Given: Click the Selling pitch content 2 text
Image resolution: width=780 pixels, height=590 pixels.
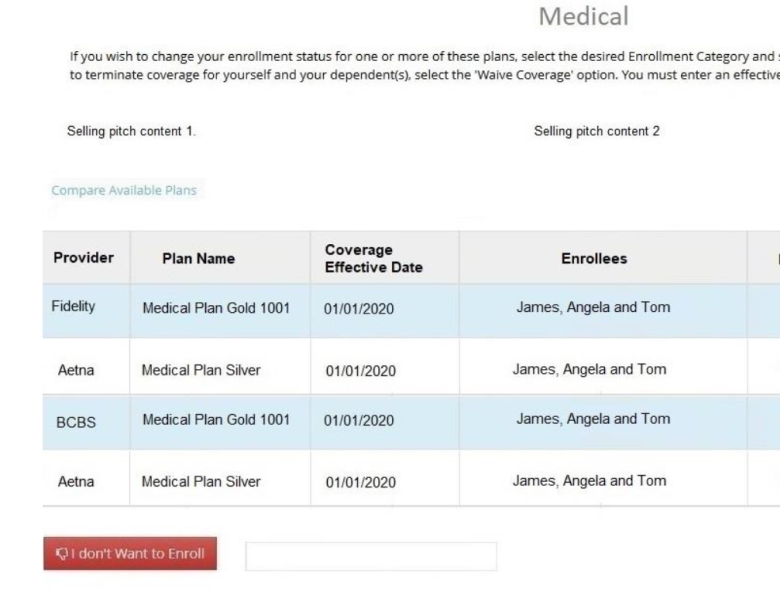Looking at the screenshot, I should pos(597,131).
